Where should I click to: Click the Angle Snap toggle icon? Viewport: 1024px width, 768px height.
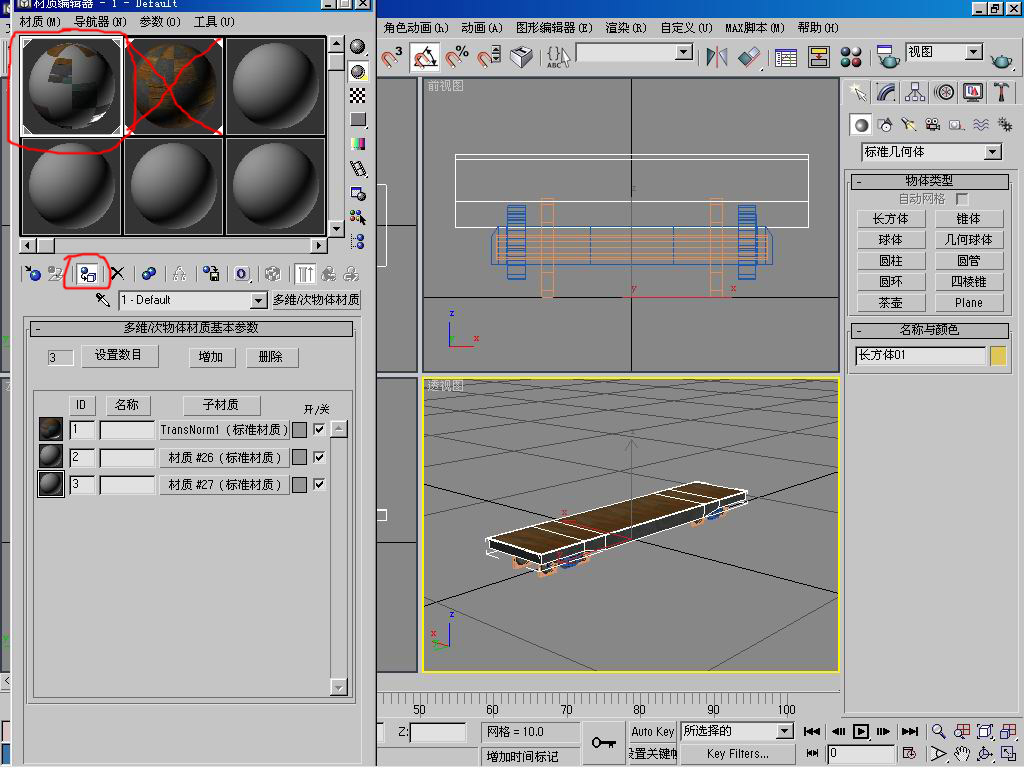point(424,57)
